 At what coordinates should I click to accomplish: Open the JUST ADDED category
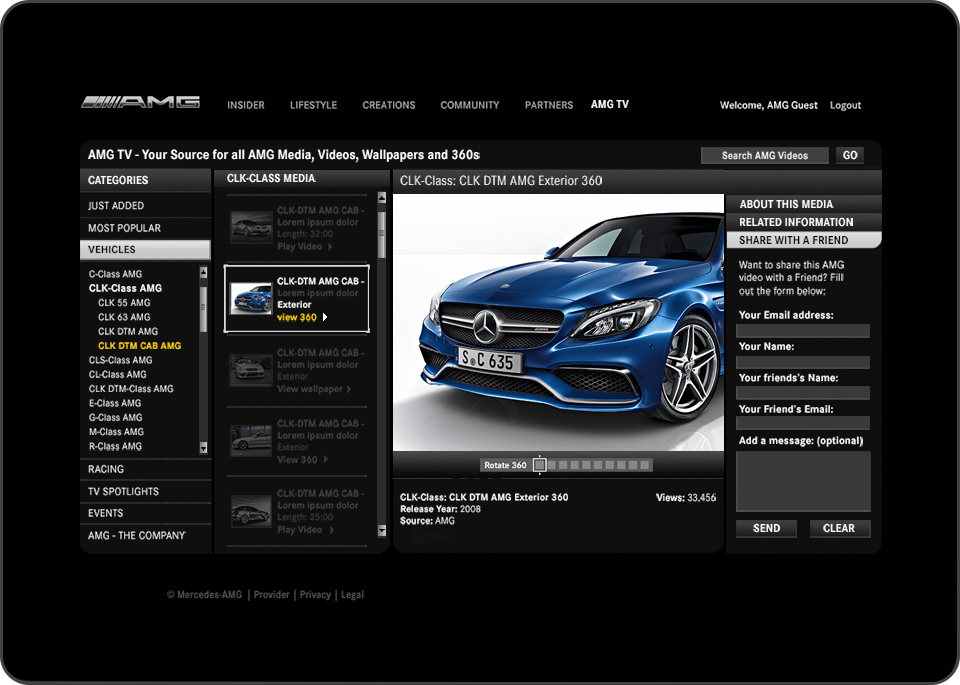tap(145, 206)
